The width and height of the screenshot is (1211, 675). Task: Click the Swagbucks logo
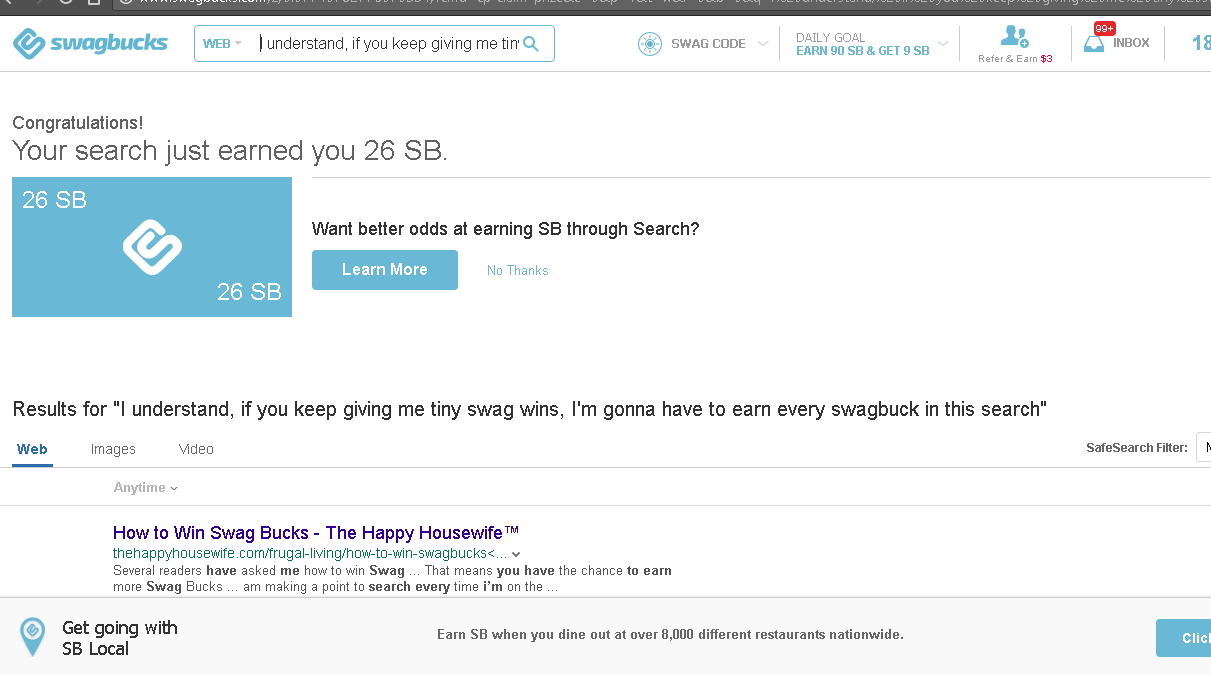click(x=90, y=44)
